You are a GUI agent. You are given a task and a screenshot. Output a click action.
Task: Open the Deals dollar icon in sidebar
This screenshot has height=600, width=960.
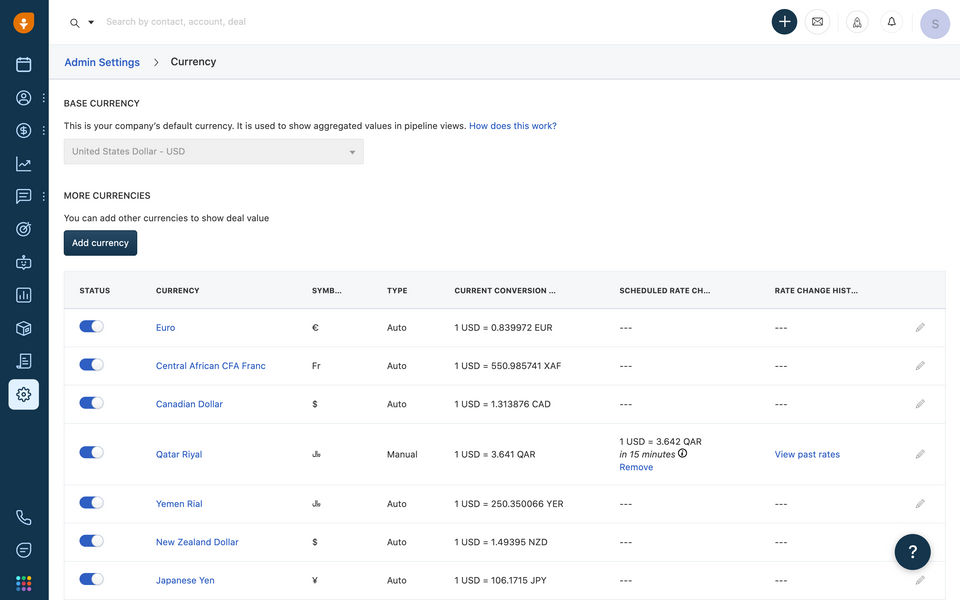pyautogui.click(x=24, y=130)
